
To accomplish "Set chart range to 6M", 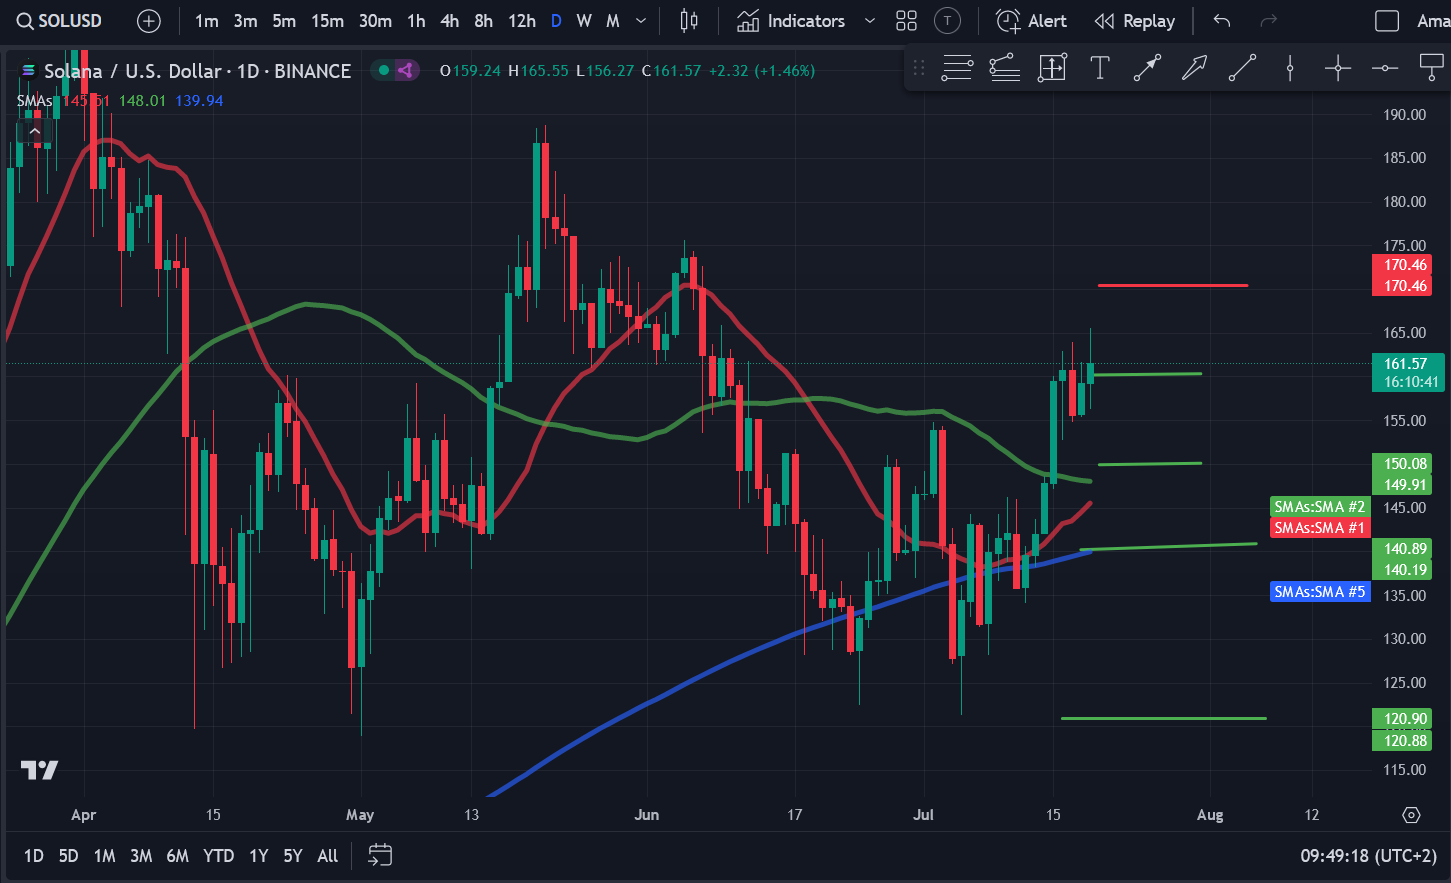I will [x=177, y=856].
